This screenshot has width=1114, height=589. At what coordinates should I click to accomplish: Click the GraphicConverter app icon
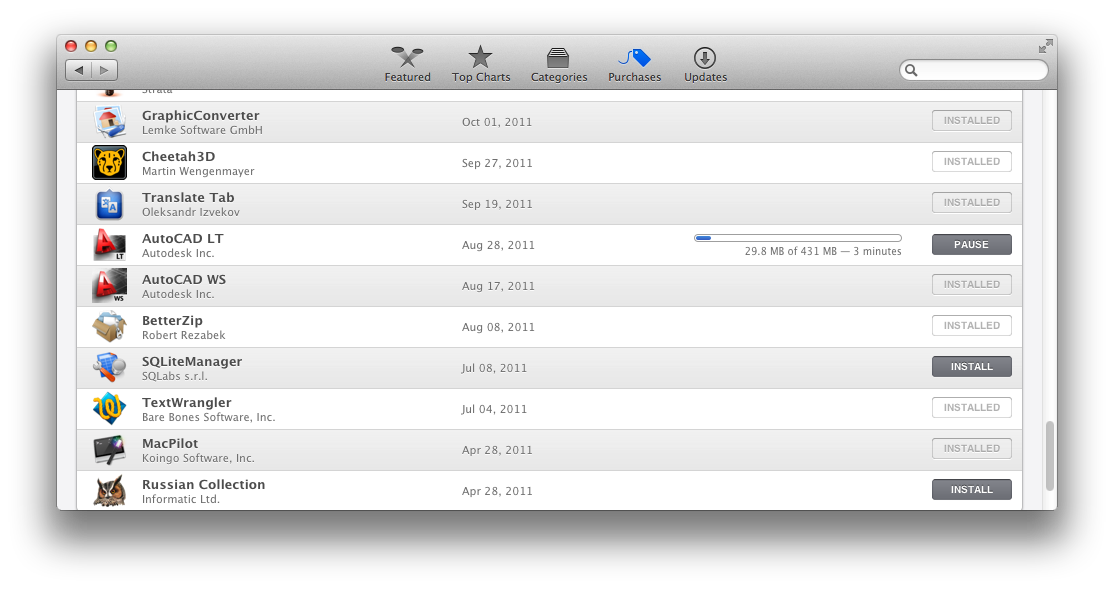click(x=109, y=121)
